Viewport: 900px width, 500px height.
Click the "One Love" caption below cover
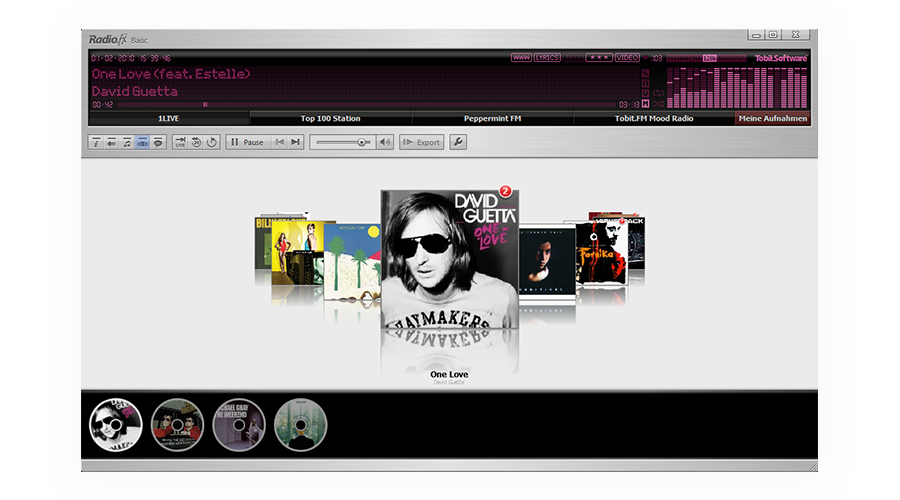(x=449, y=374)
